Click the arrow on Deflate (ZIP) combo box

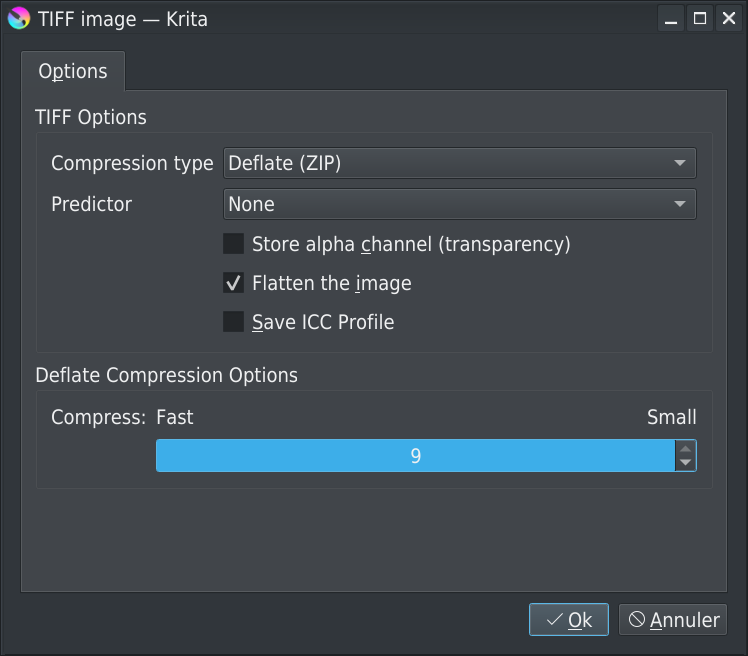(x=680, y=163)
